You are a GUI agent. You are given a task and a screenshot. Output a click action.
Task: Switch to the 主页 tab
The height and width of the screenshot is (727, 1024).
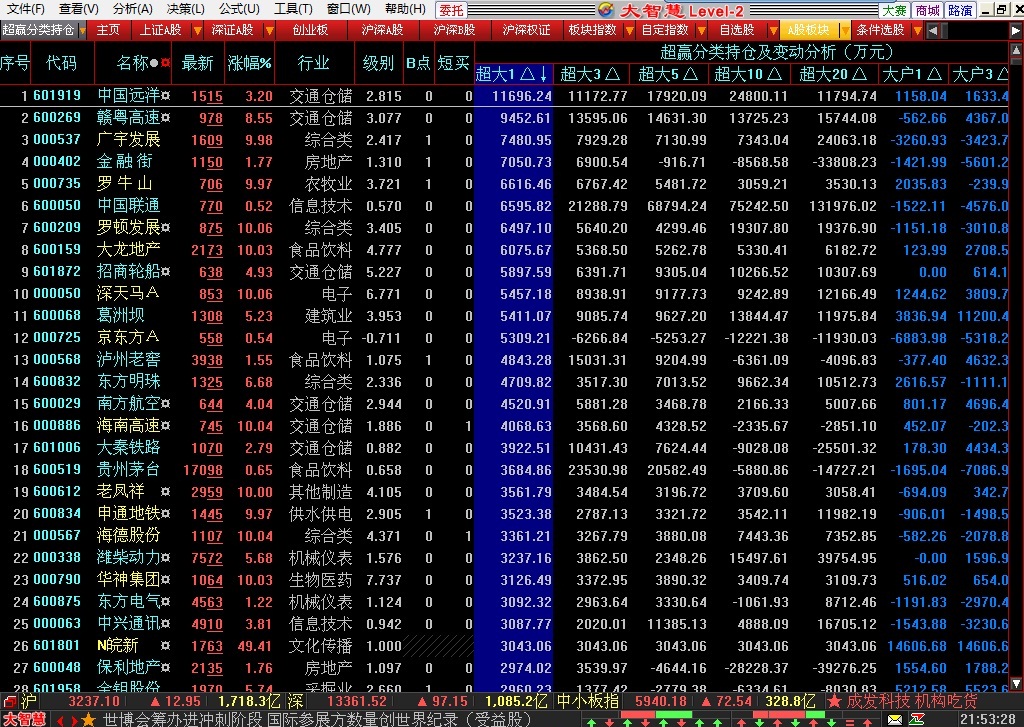click(108, 31)
